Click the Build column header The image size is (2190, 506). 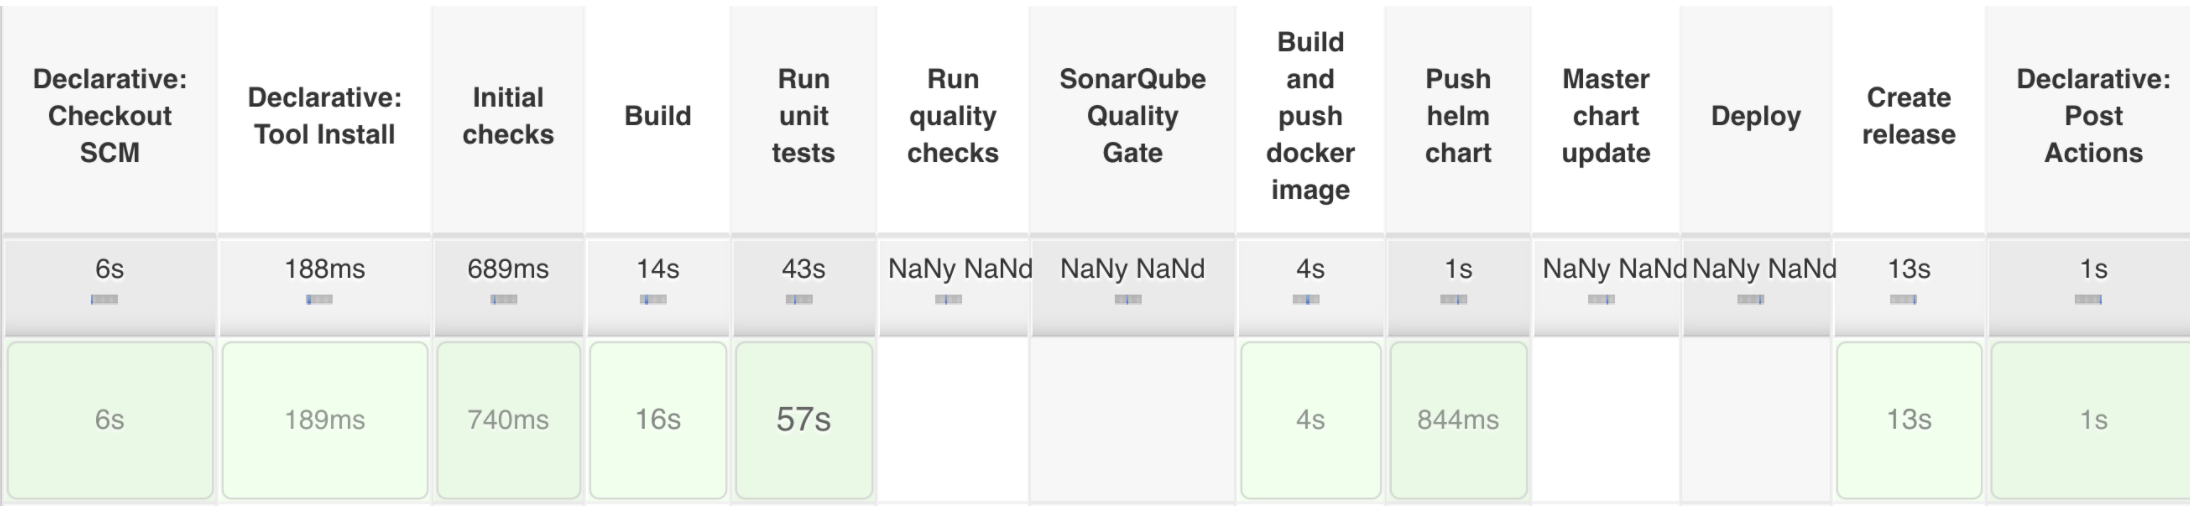(658, 116)
